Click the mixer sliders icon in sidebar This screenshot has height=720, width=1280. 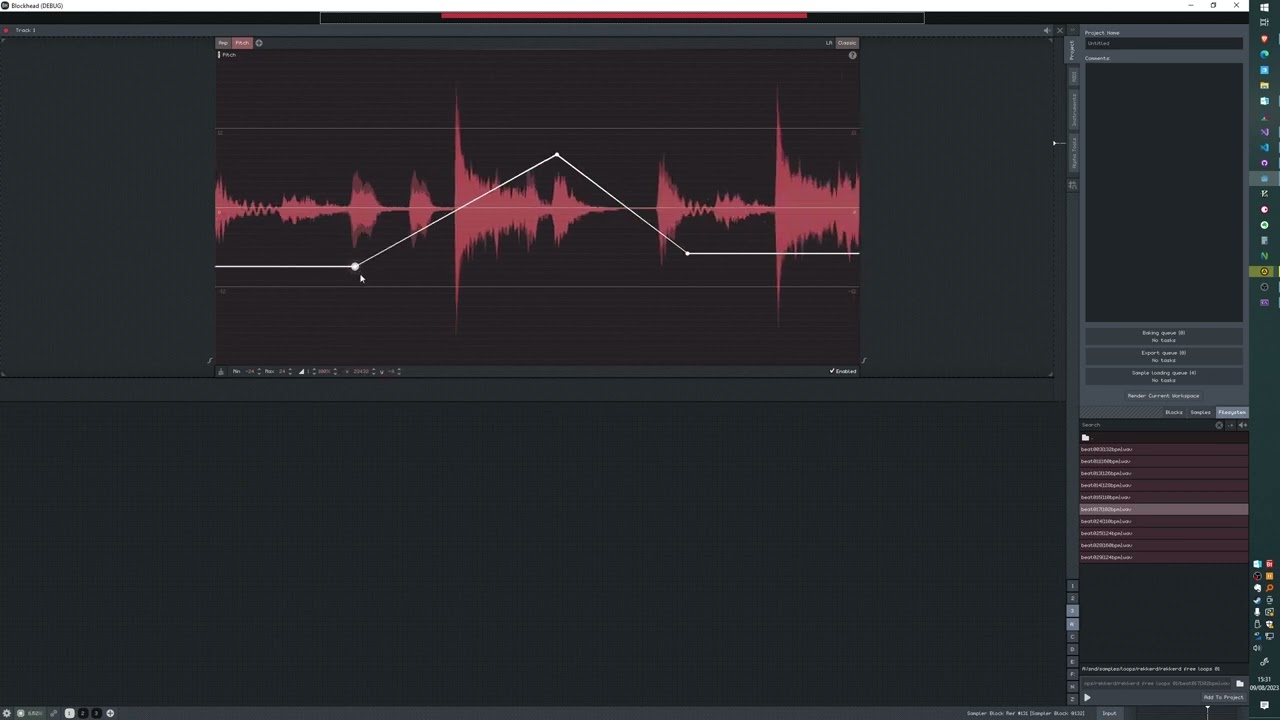pyautogui.click(x=1073, y=185)
